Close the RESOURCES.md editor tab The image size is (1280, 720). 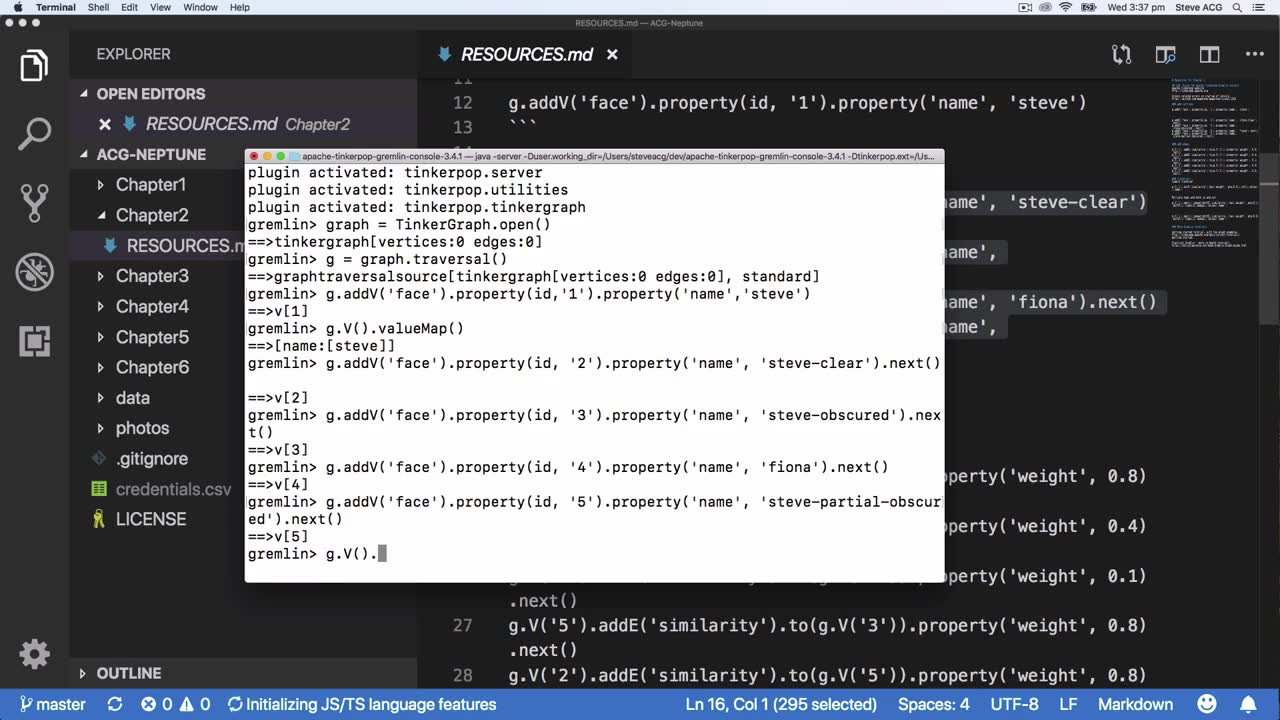(x=612, y=54)
